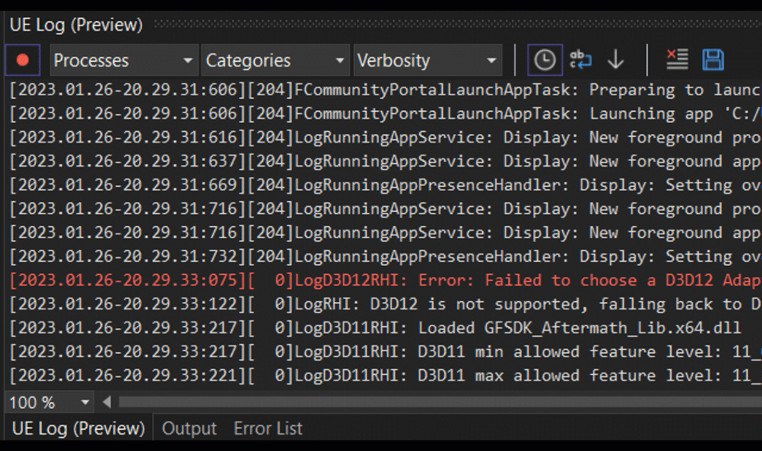The image size is (762, 451).
Task: Toggle word wrap in the log
Action: tap(580, 60)
